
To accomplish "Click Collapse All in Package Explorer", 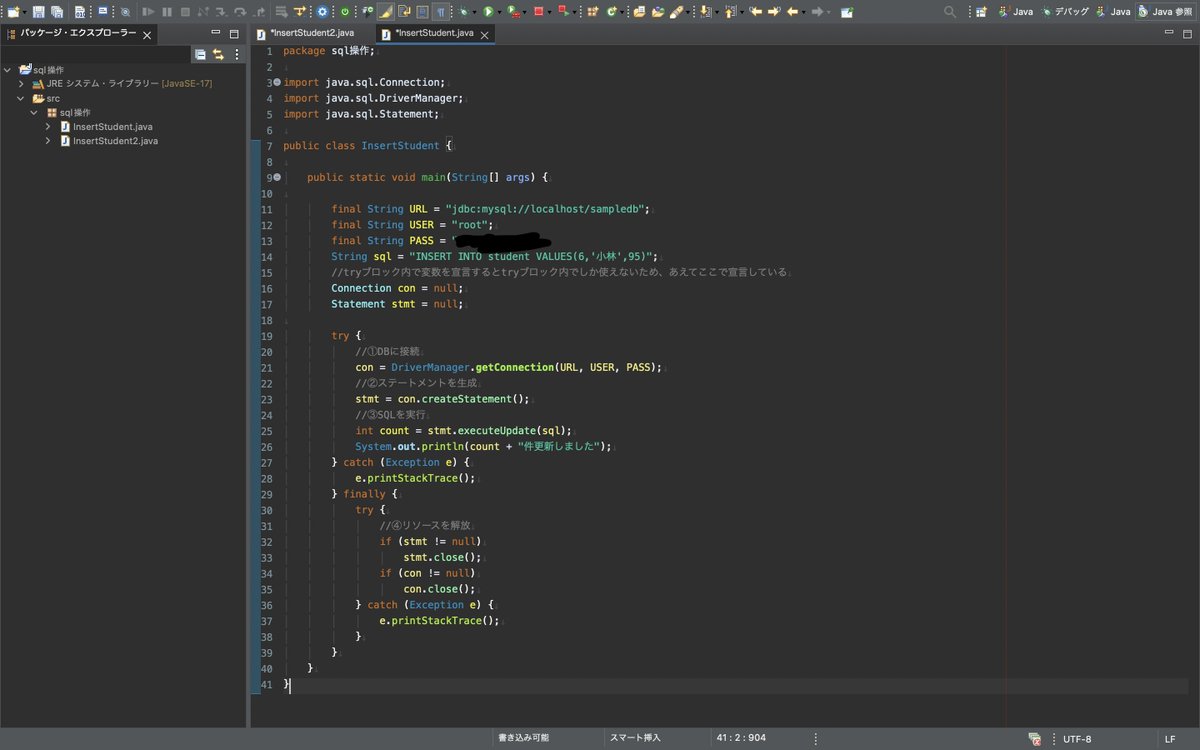I will point(200,54).
